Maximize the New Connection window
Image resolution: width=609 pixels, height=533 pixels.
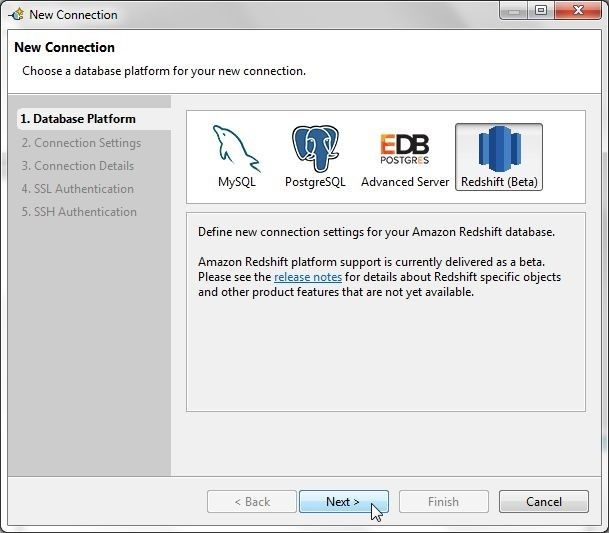(541, 10)
